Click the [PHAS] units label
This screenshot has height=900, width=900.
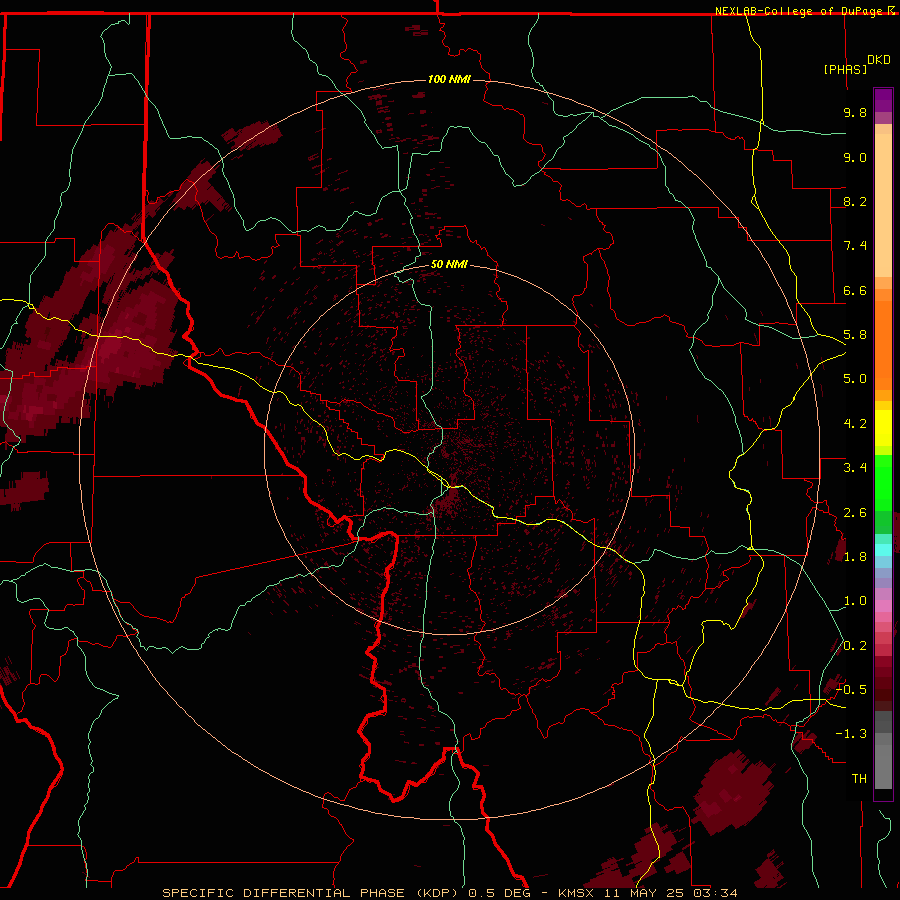[x=845, y=69]
